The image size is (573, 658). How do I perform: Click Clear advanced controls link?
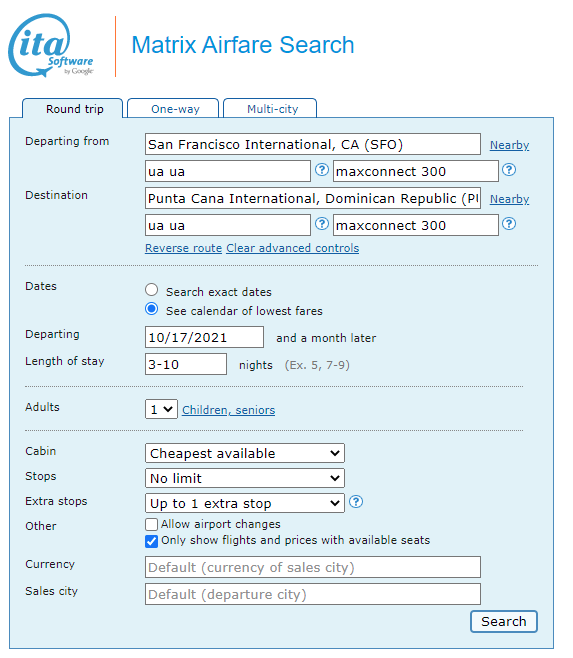coord(293,248)
